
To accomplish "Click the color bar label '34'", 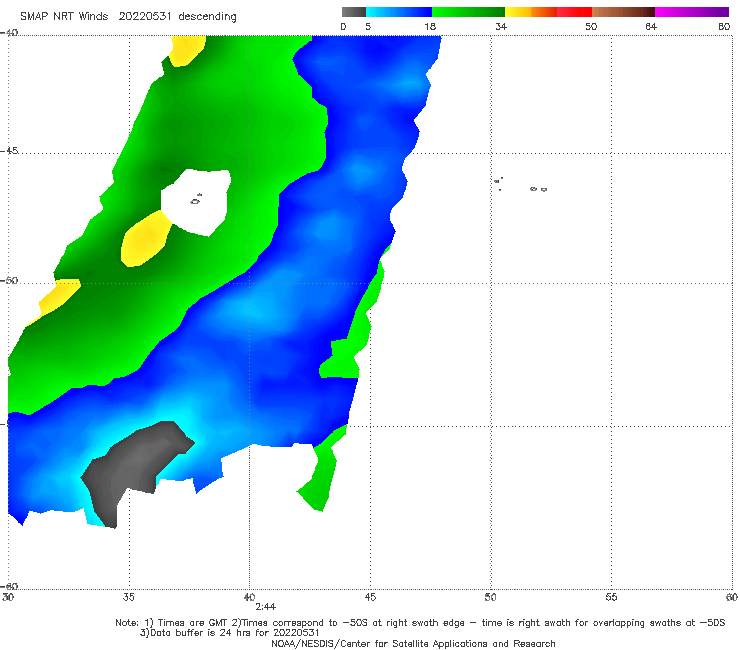I will click(501, 27).
